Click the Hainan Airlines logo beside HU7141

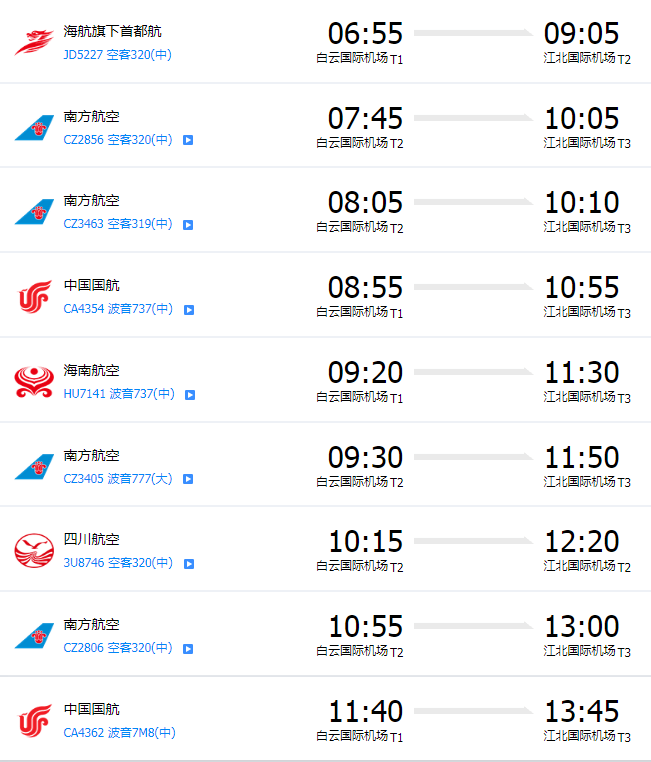[34, 382]
